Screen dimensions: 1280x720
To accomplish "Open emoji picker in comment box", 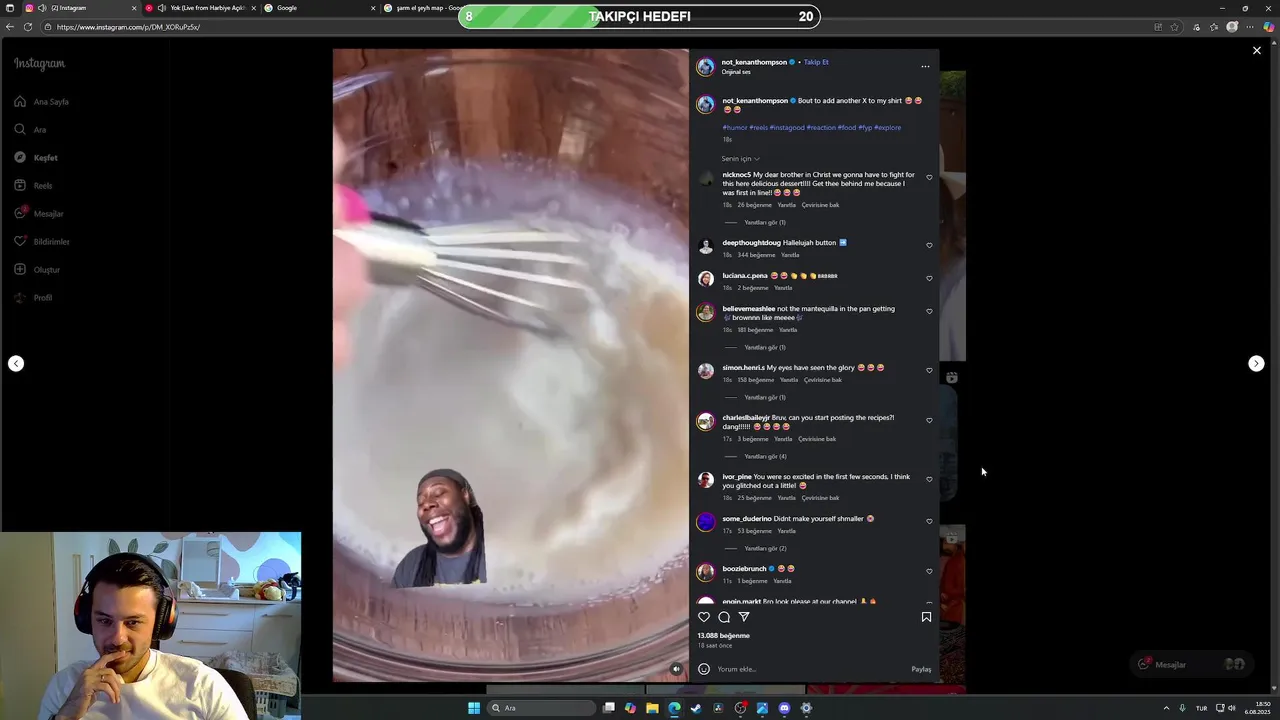I will pos(704,669).
